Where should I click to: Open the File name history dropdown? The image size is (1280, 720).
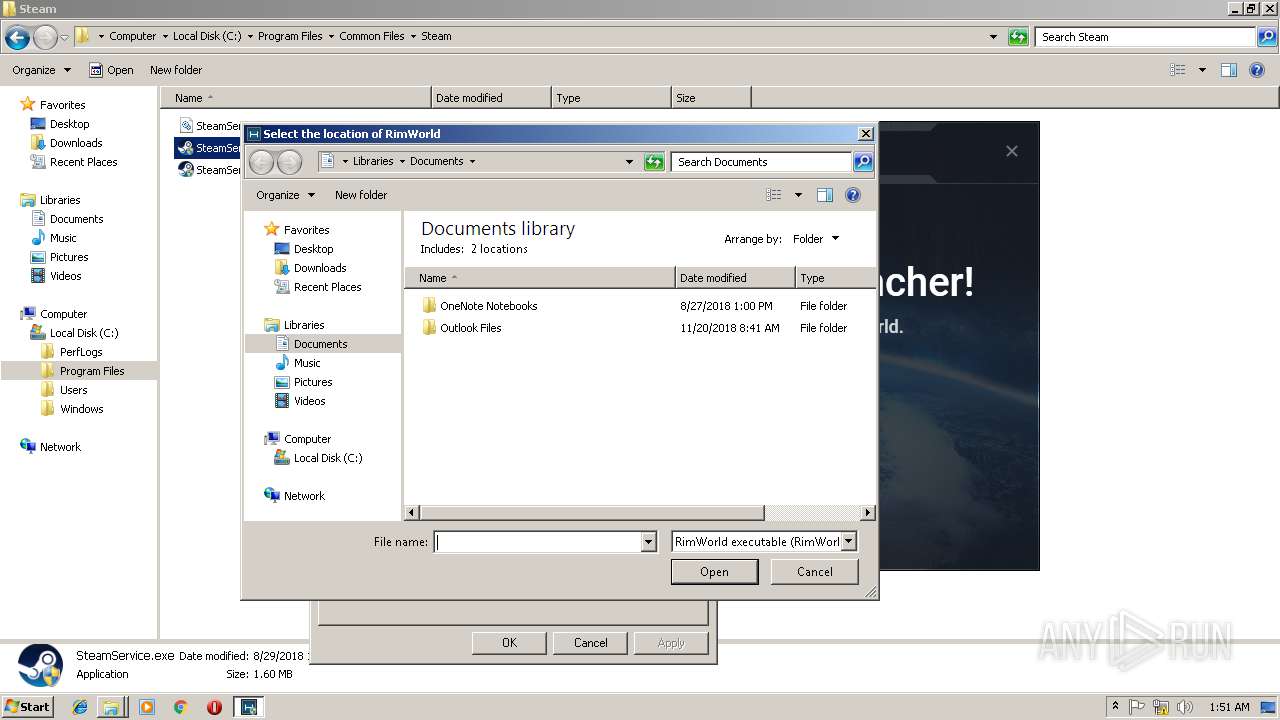[x=648, y=542]
